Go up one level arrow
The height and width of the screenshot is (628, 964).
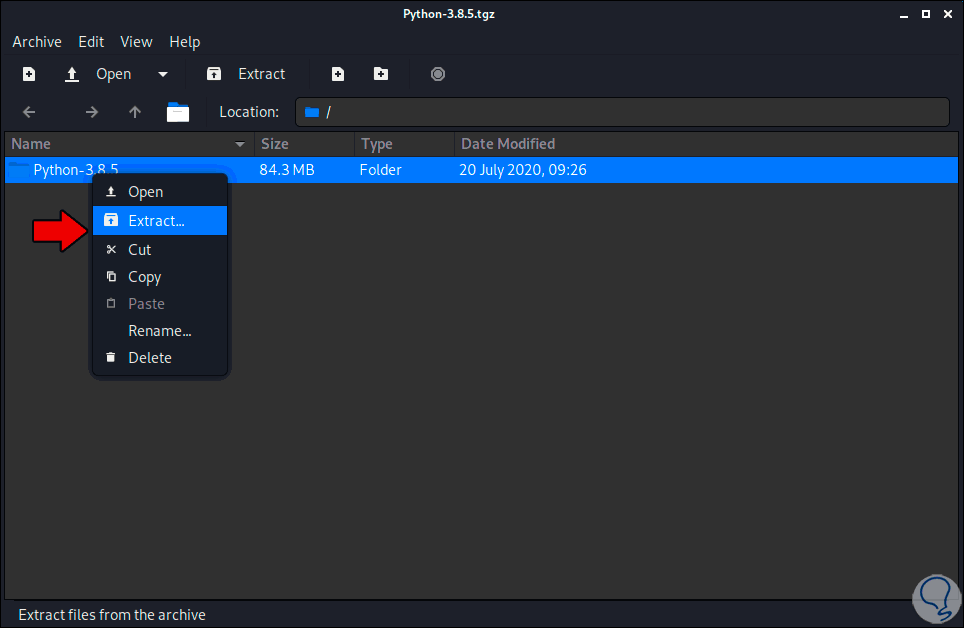[135, 112]
